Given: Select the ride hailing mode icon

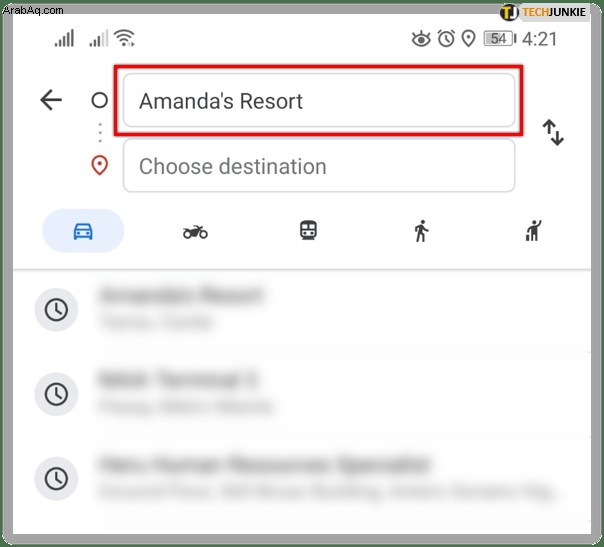Looking at the screenshot, I should 534,230.
